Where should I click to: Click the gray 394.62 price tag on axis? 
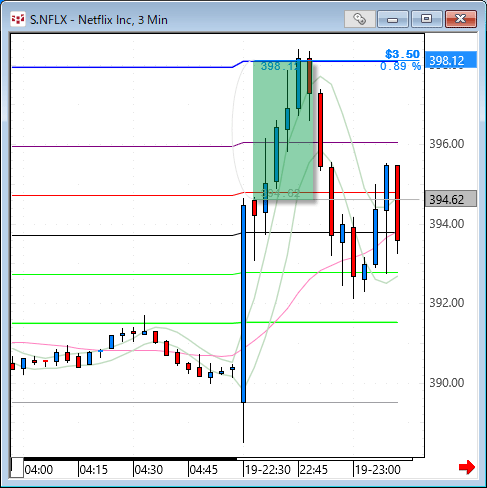click(x=451, y=199)
